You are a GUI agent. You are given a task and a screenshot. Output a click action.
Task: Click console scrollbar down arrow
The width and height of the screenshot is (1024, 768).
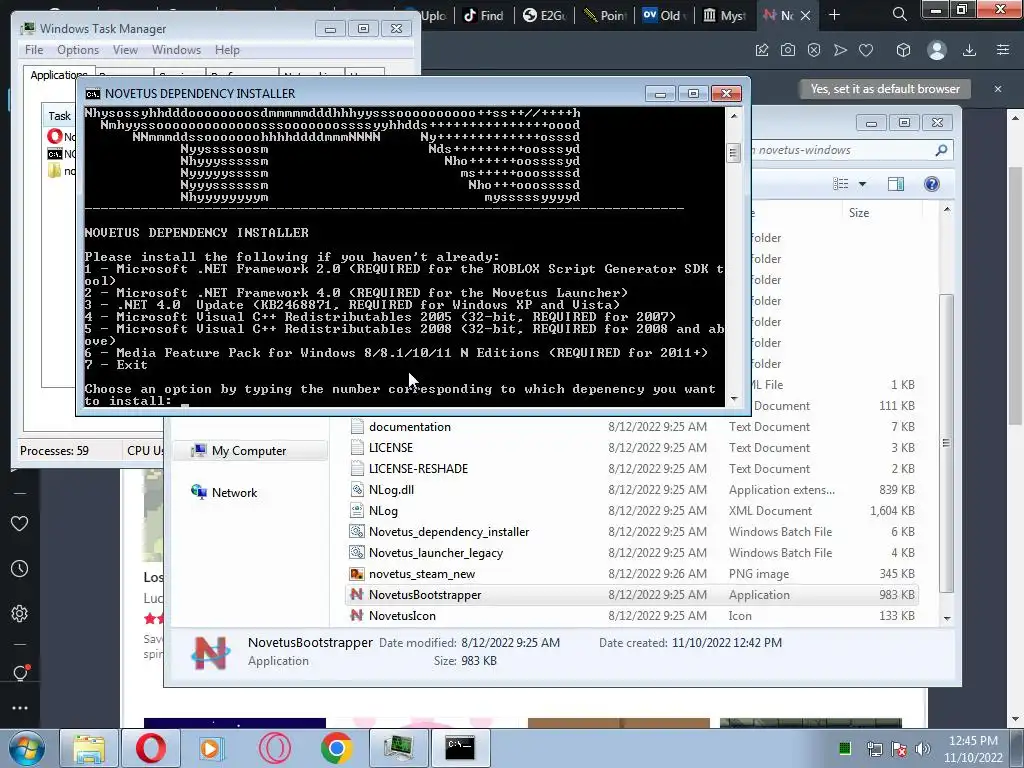pos(734,398)
